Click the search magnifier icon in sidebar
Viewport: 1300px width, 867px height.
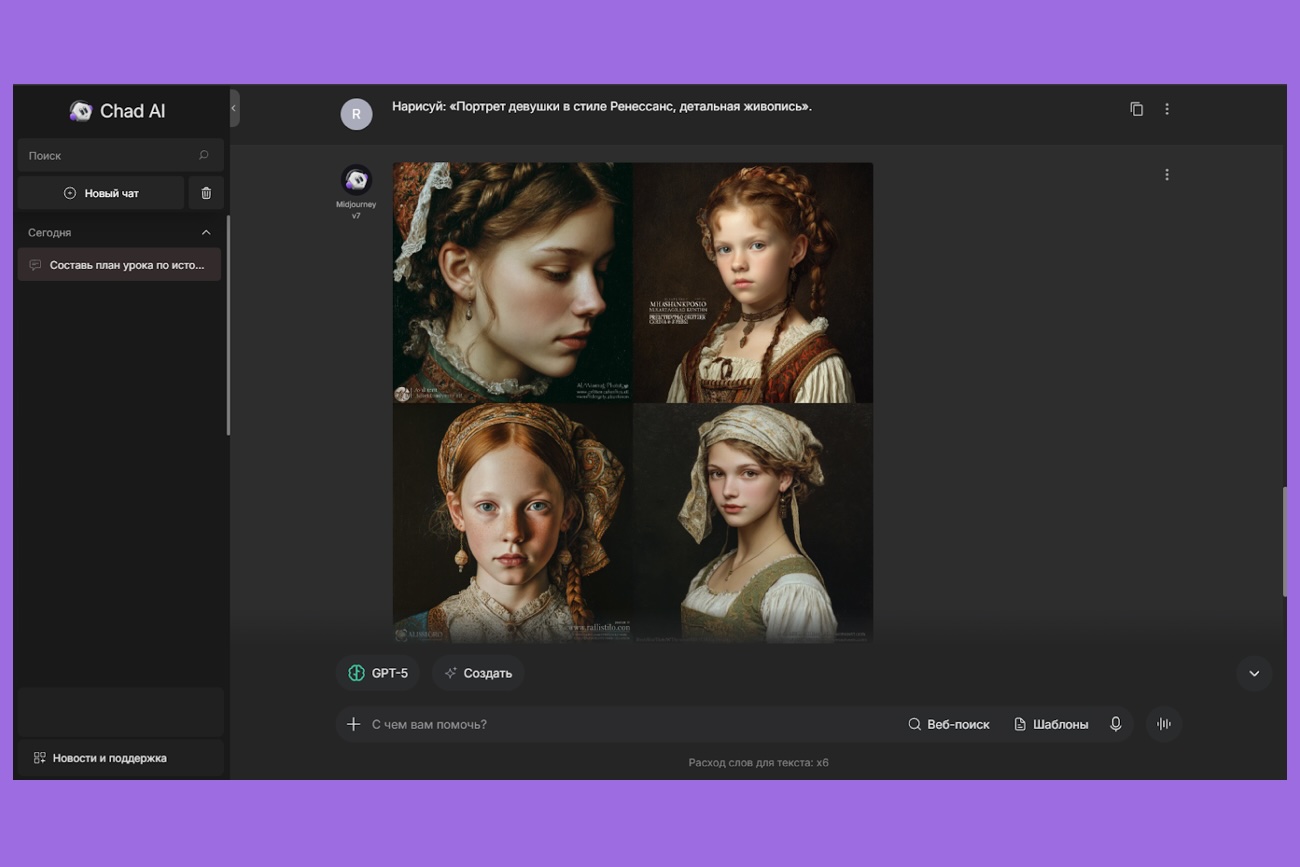click(204, 155)
